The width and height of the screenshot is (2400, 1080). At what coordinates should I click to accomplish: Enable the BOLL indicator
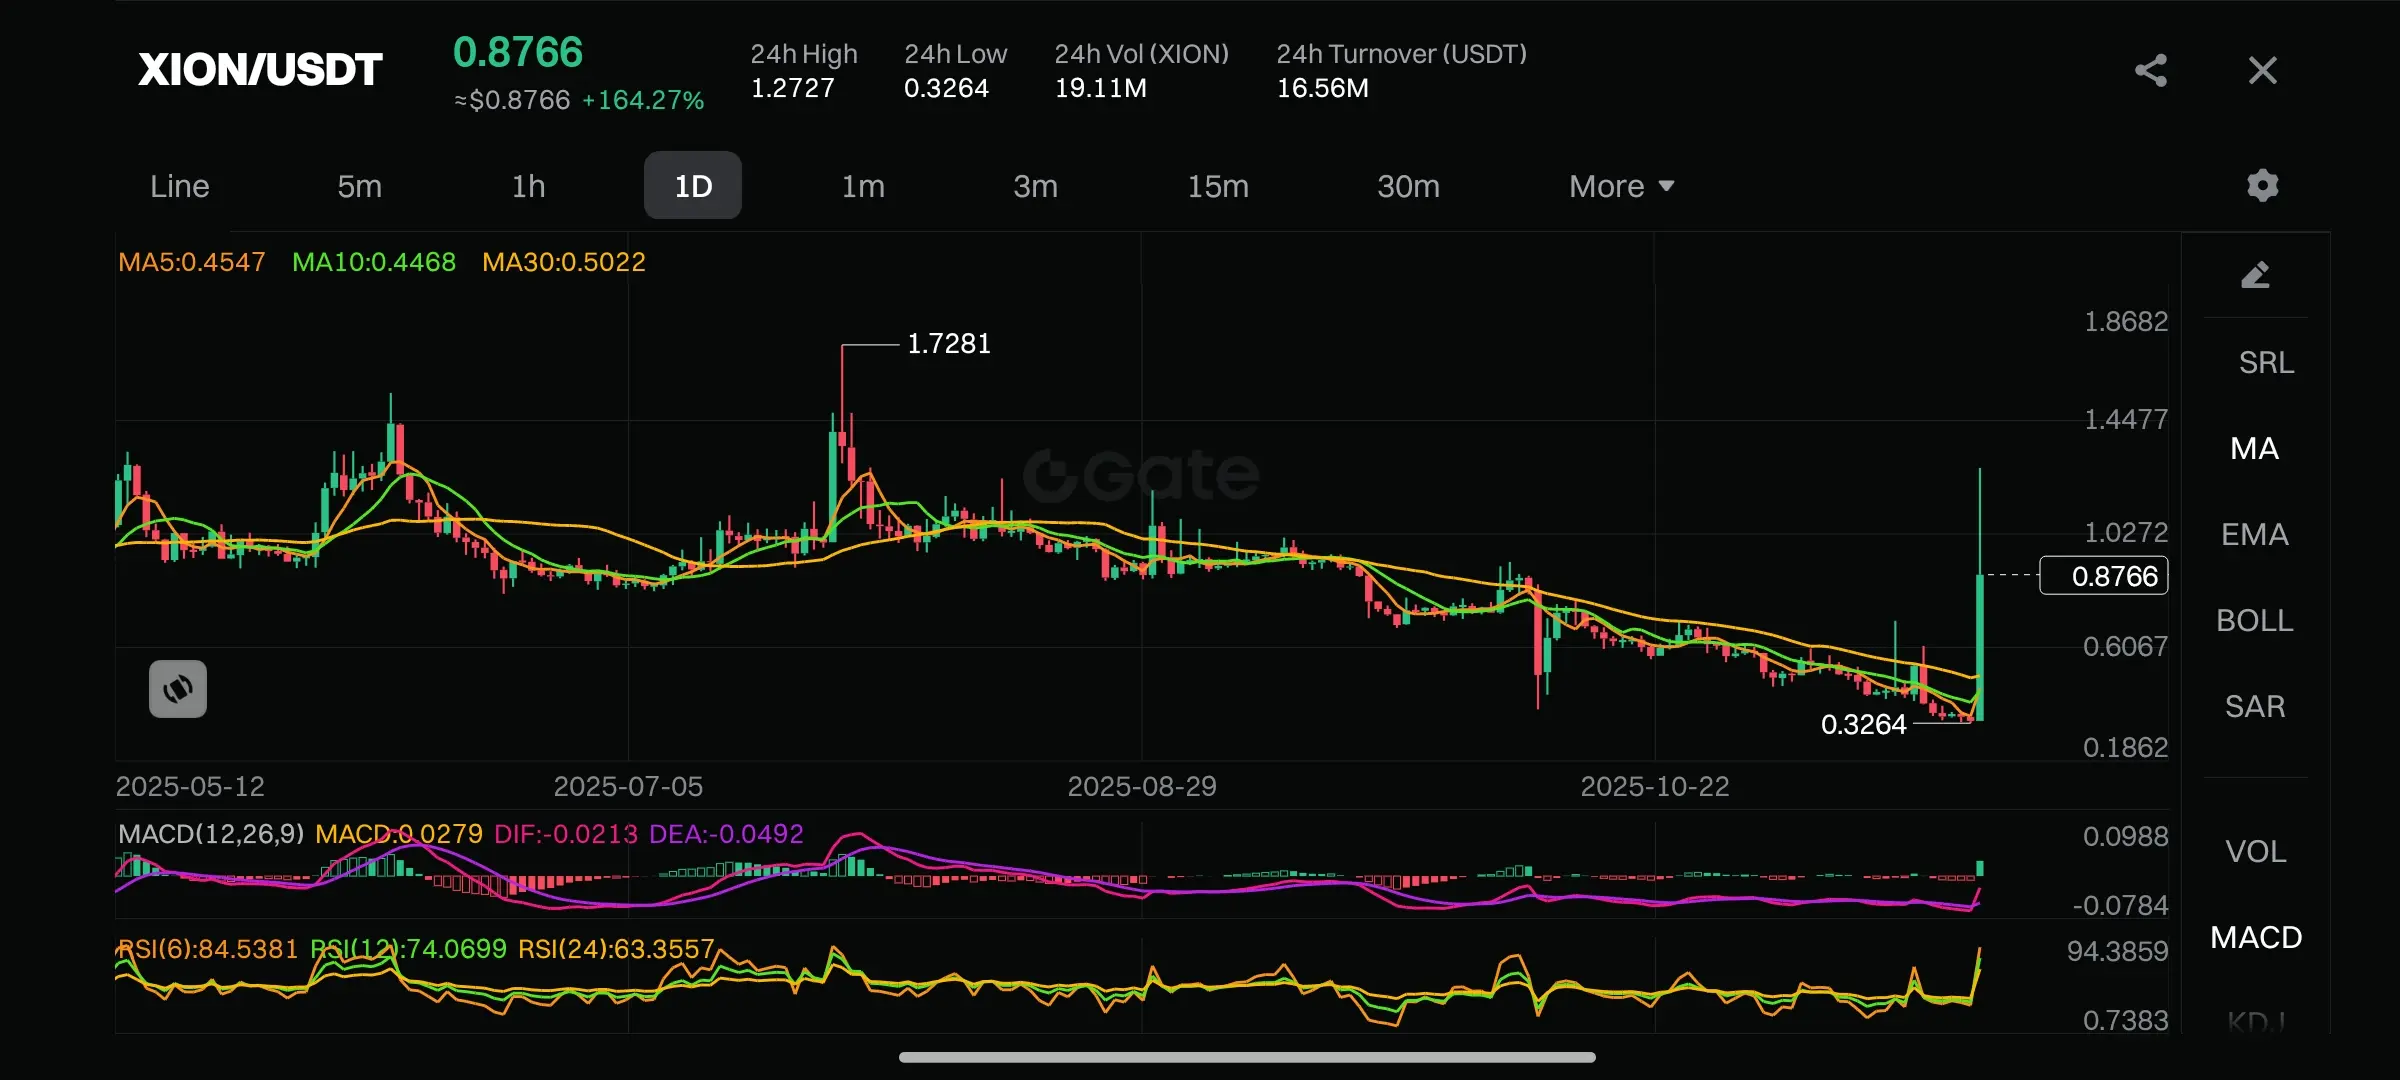pyautogui.click(x=2254, y=620)
